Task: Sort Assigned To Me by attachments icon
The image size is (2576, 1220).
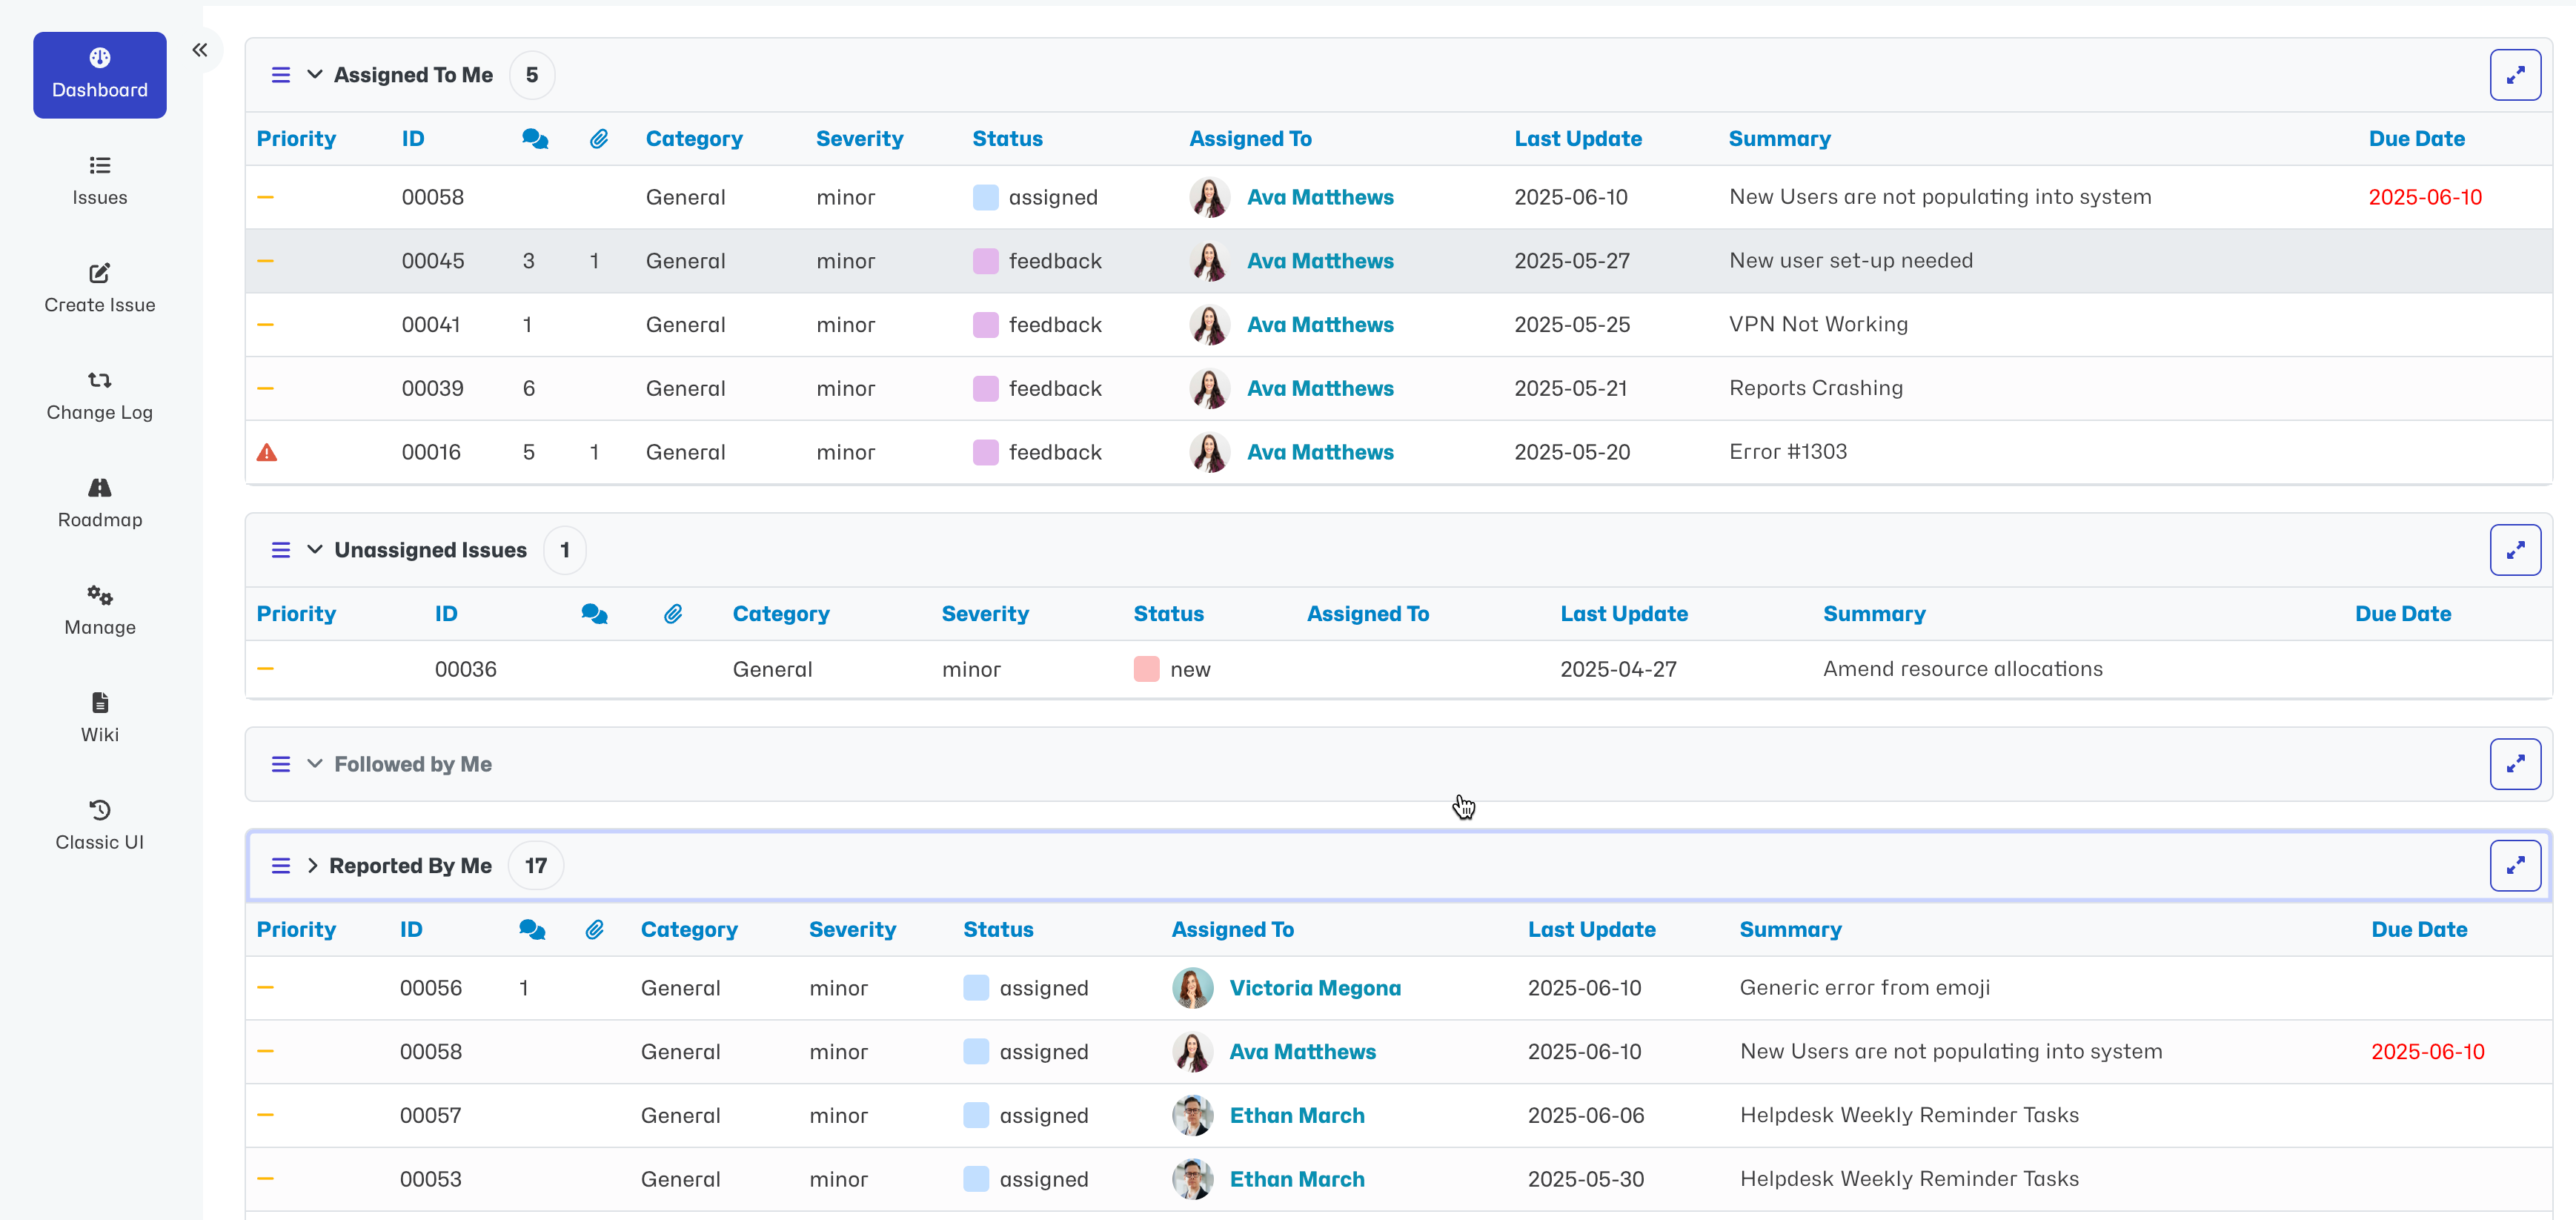Action: (598, 139)
